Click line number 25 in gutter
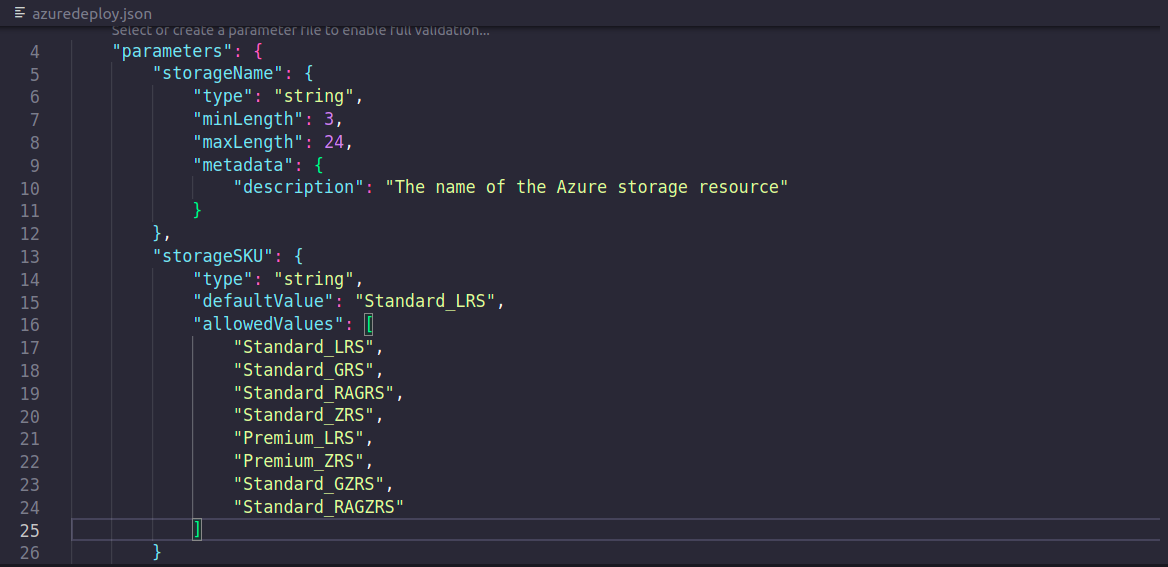This screenshot has height=567, width=1168. coord(31,530)
